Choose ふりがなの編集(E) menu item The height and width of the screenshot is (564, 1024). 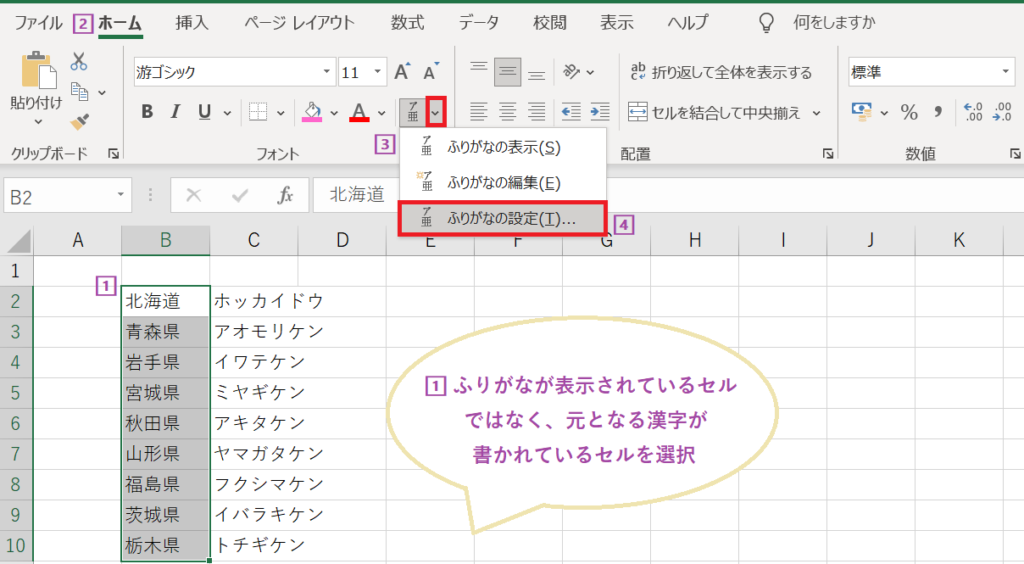coord(503,182)
